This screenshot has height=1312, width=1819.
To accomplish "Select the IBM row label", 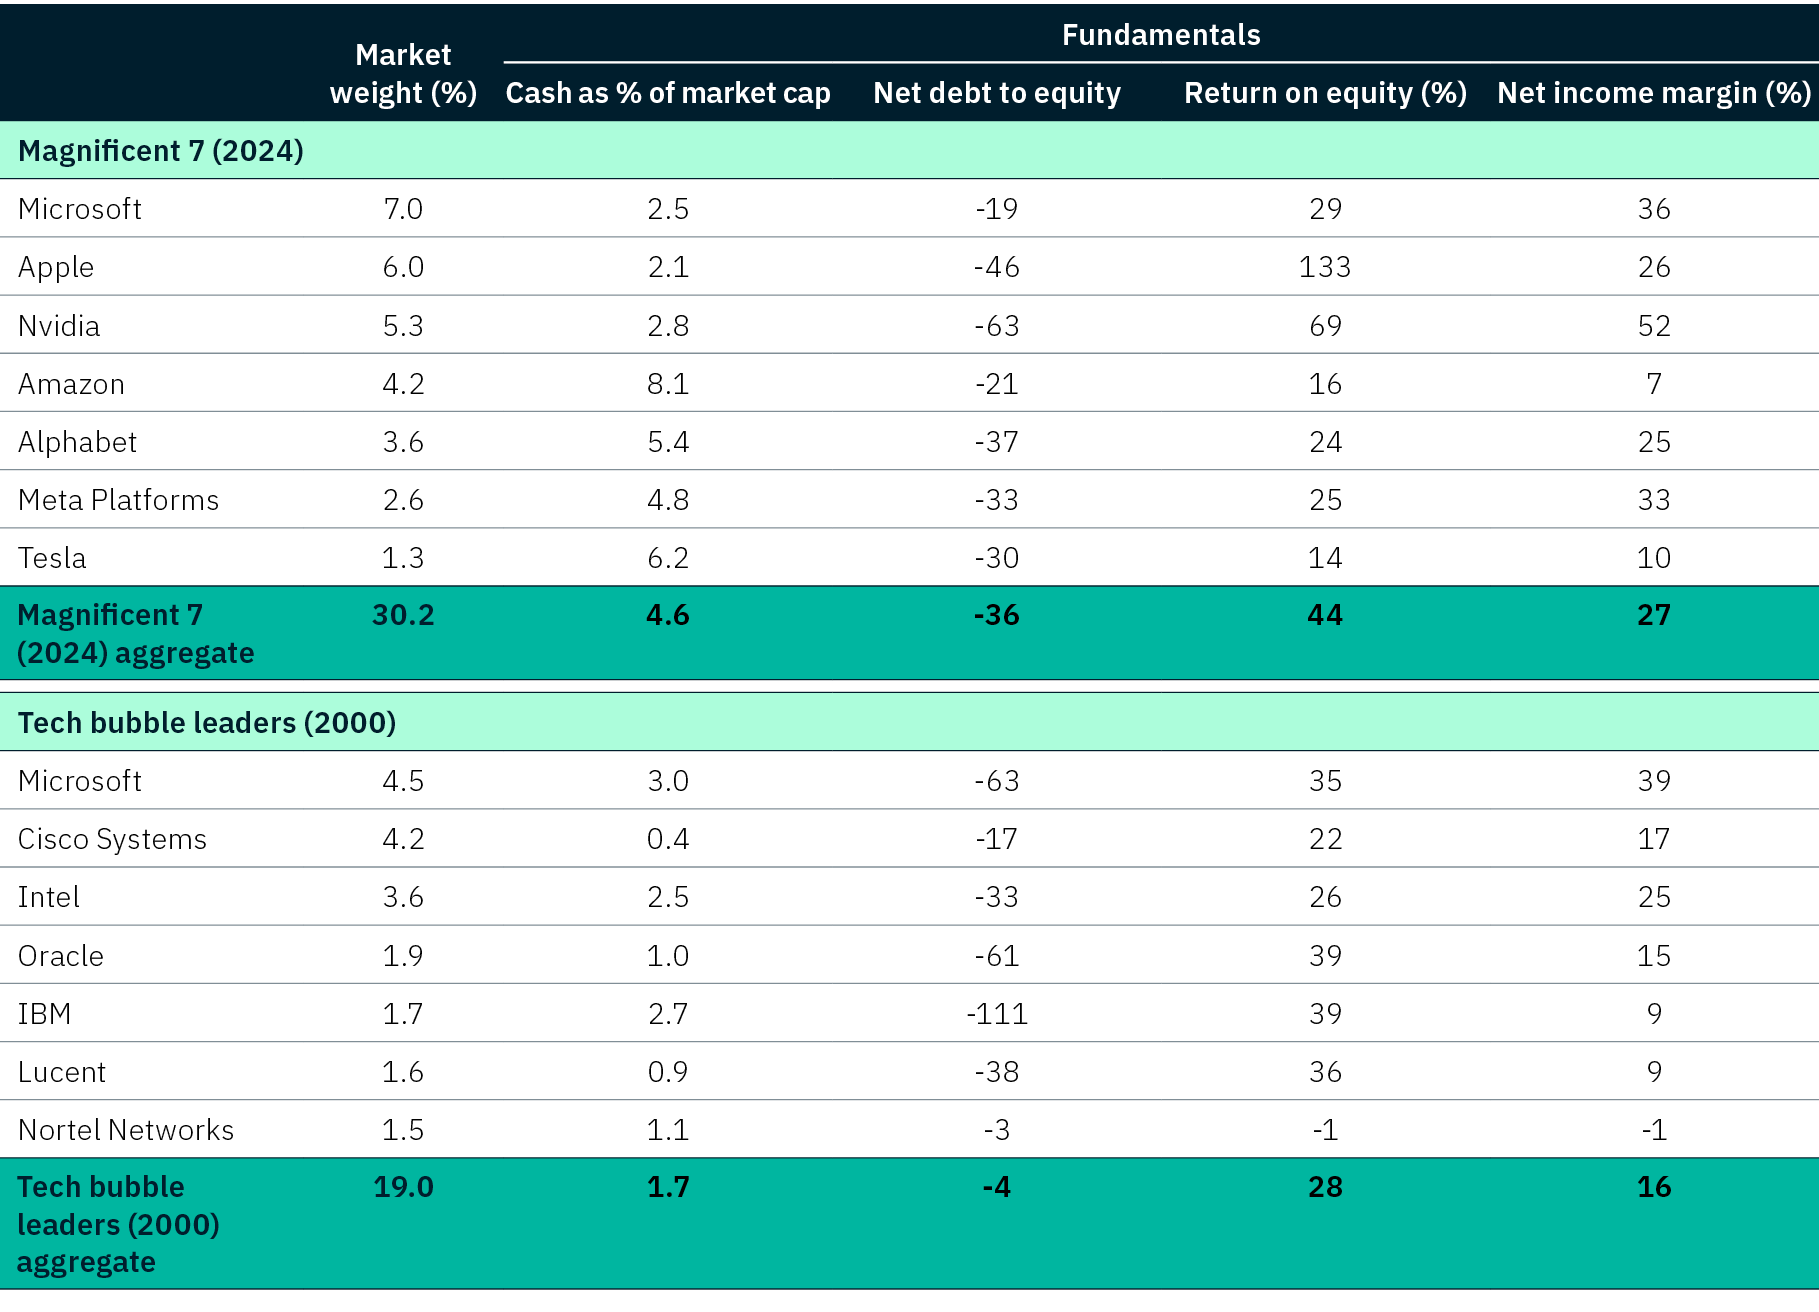I will click(x=45, y=1014).
